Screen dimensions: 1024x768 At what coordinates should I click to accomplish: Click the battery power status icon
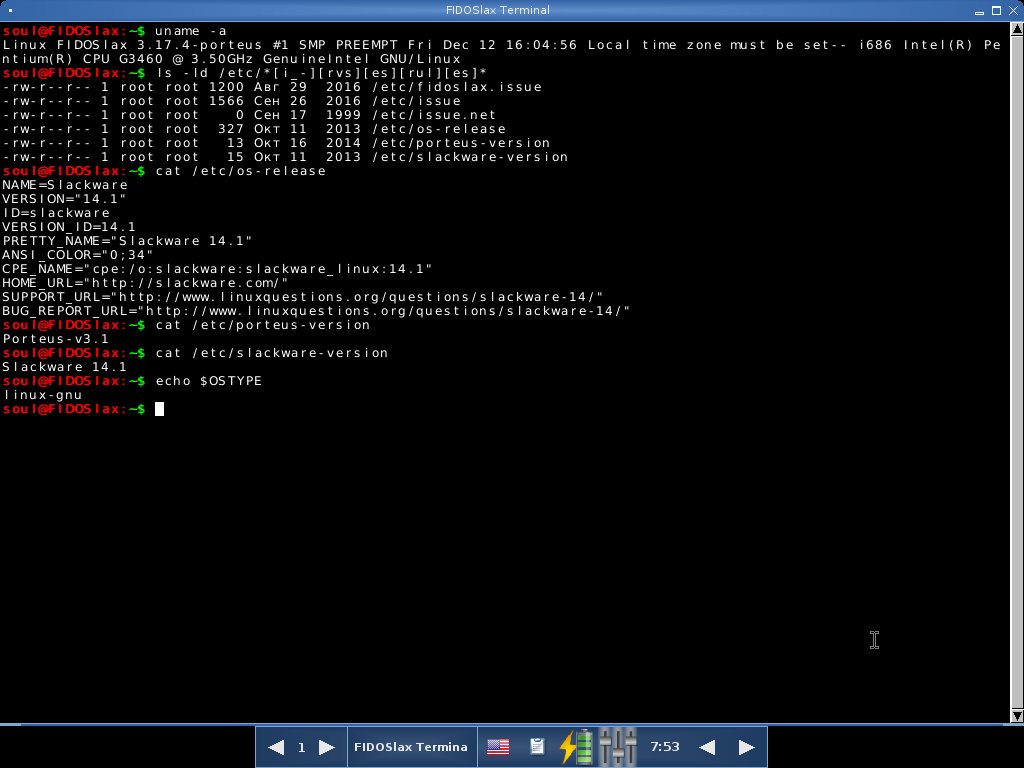pos(577,746)
